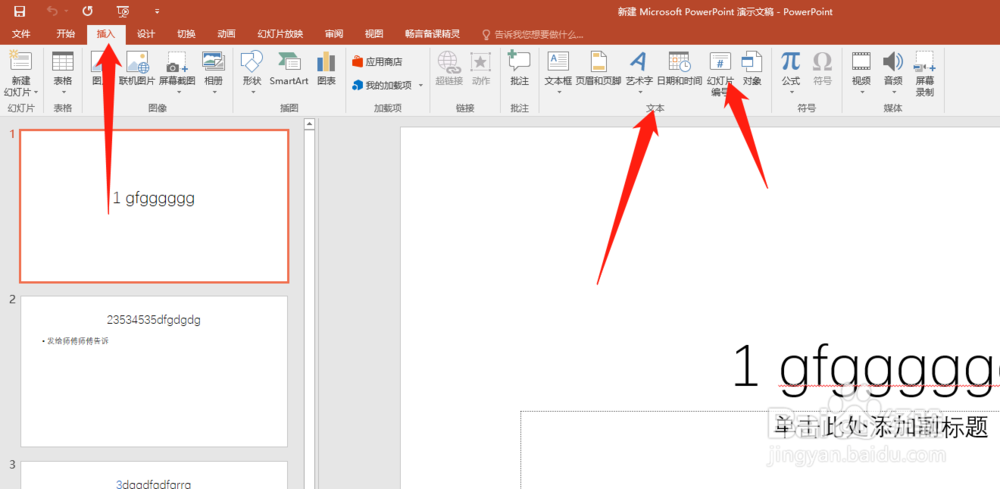This screenshot has height=489, width=1000.
Task: Switch to the 设计 (Design) tab
Action: point(146,34)
